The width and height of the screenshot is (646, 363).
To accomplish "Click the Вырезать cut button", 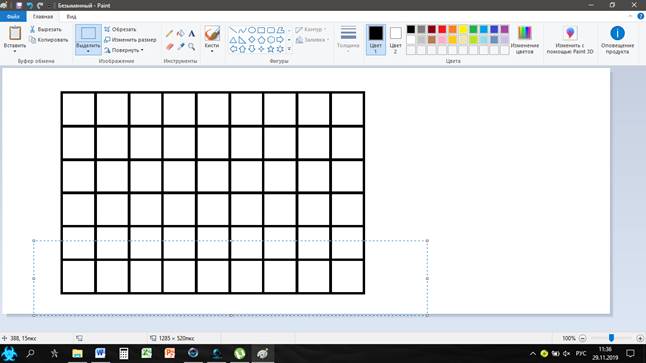I will pyautogui.click(x=45, y=29).
